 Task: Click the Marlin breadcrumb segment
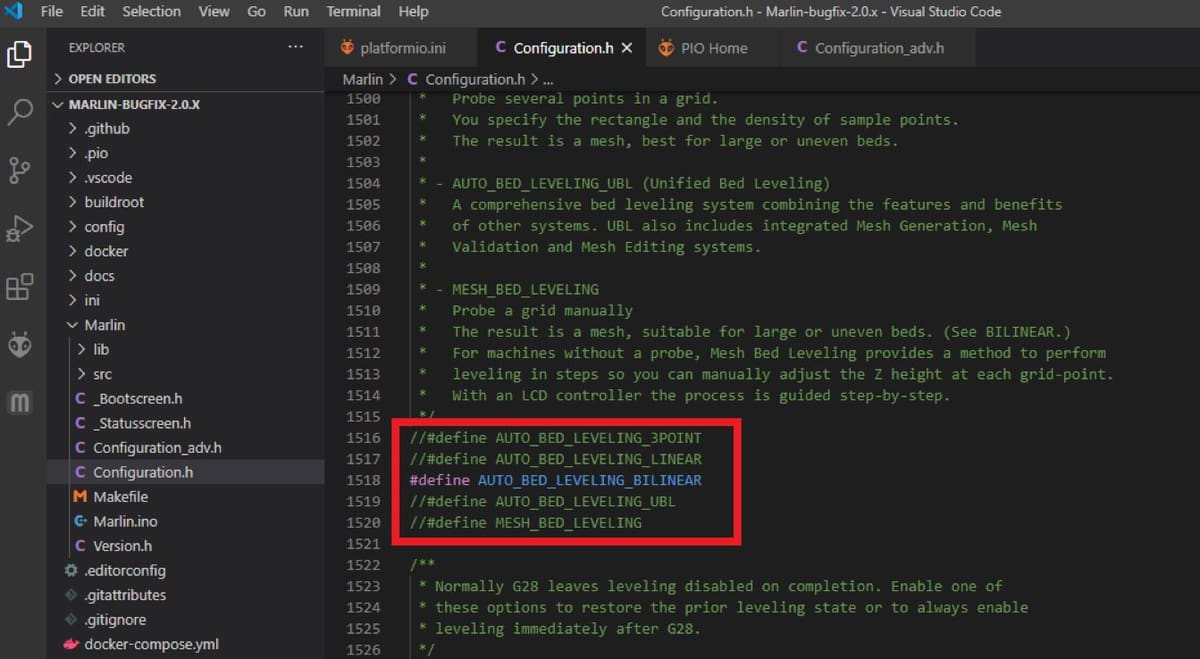(362, 79)
